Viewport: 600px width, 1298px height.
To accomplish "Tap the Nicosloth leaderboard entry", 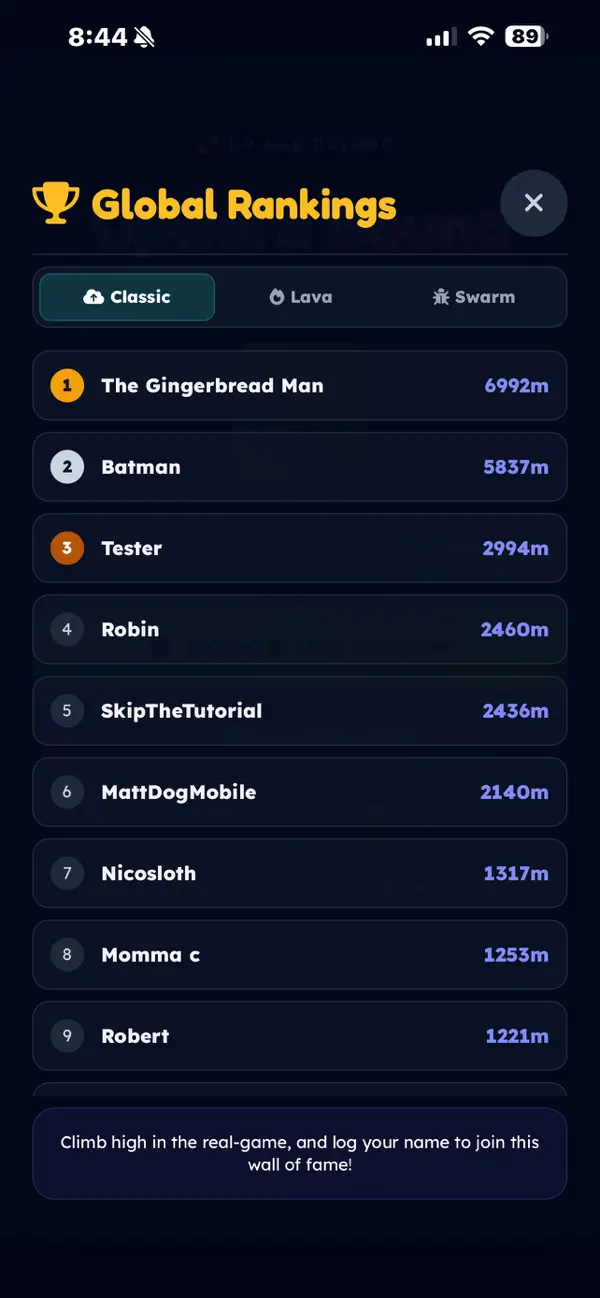I will [300, 873].
